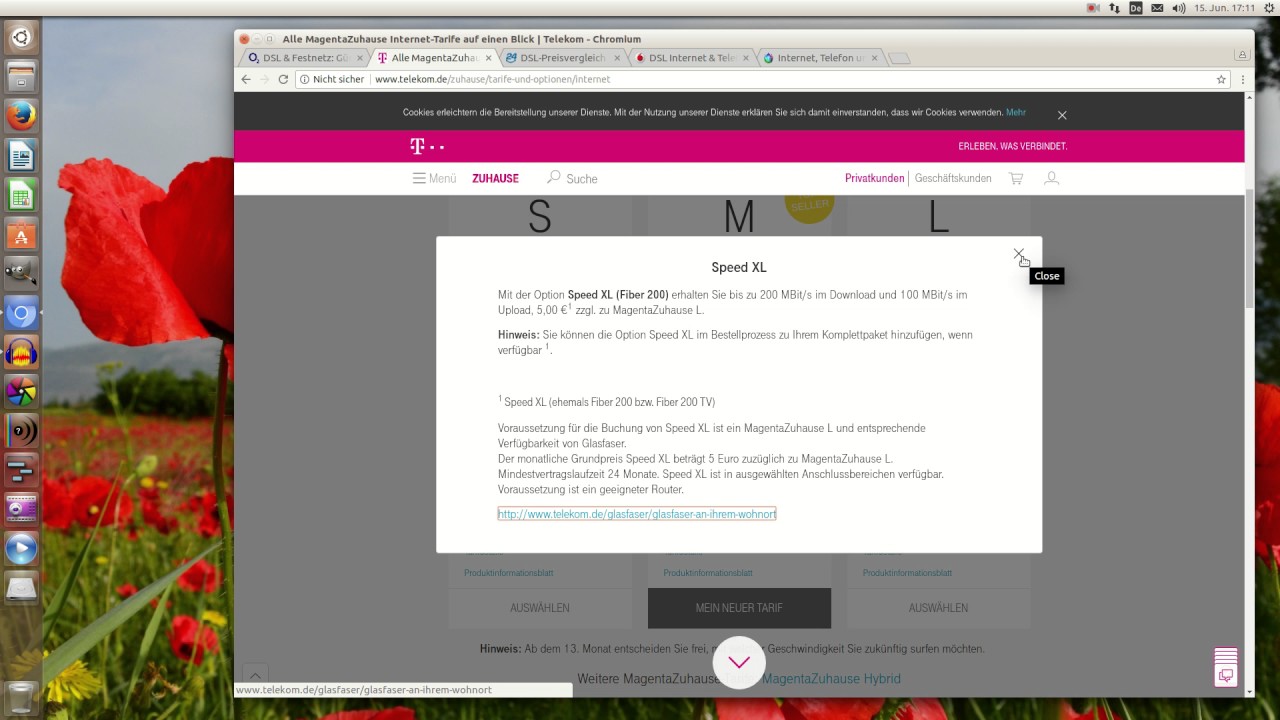Open LibreOffice Writer from the launcher
Image resolution: width=1280 pixels, height=720 pixels.
pyautogui.click(x=21, y=156)
